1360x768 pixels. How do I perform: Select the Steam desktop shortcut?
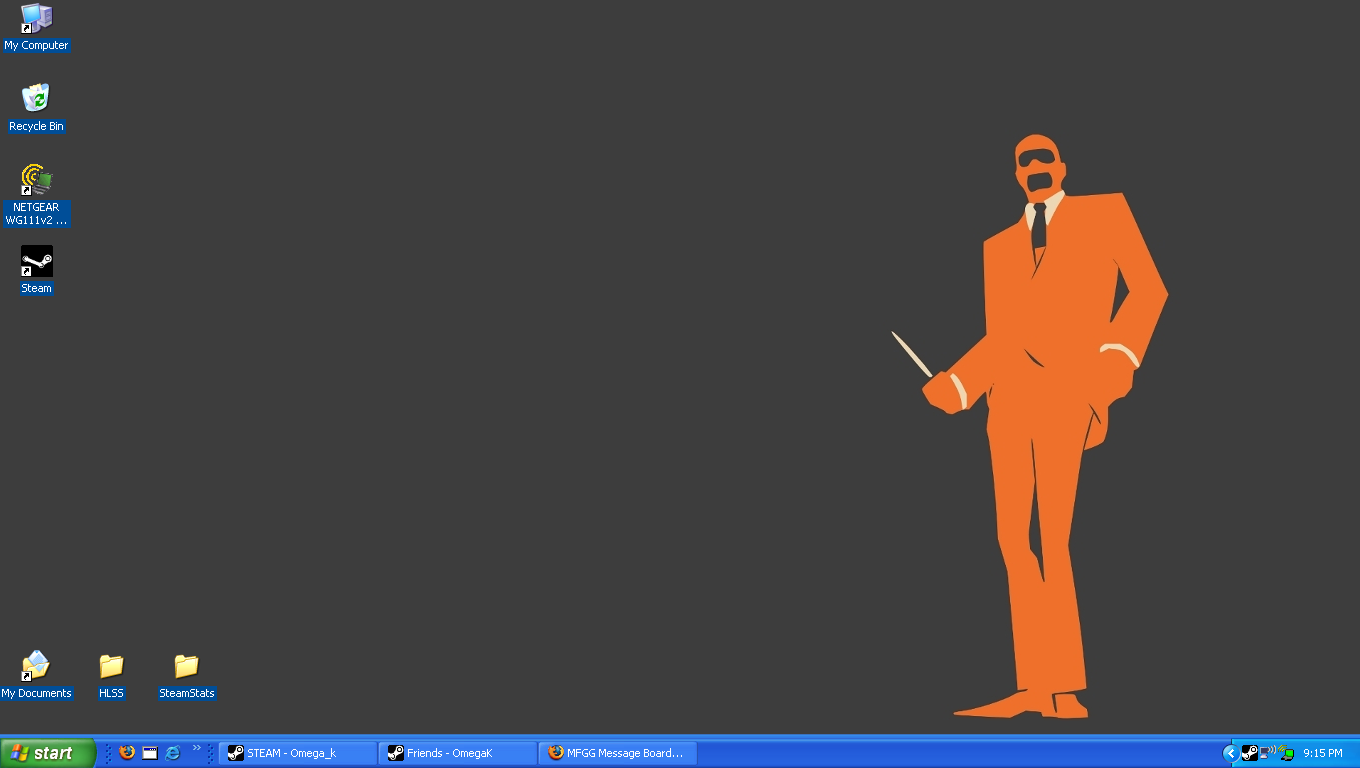coord(37,262)
